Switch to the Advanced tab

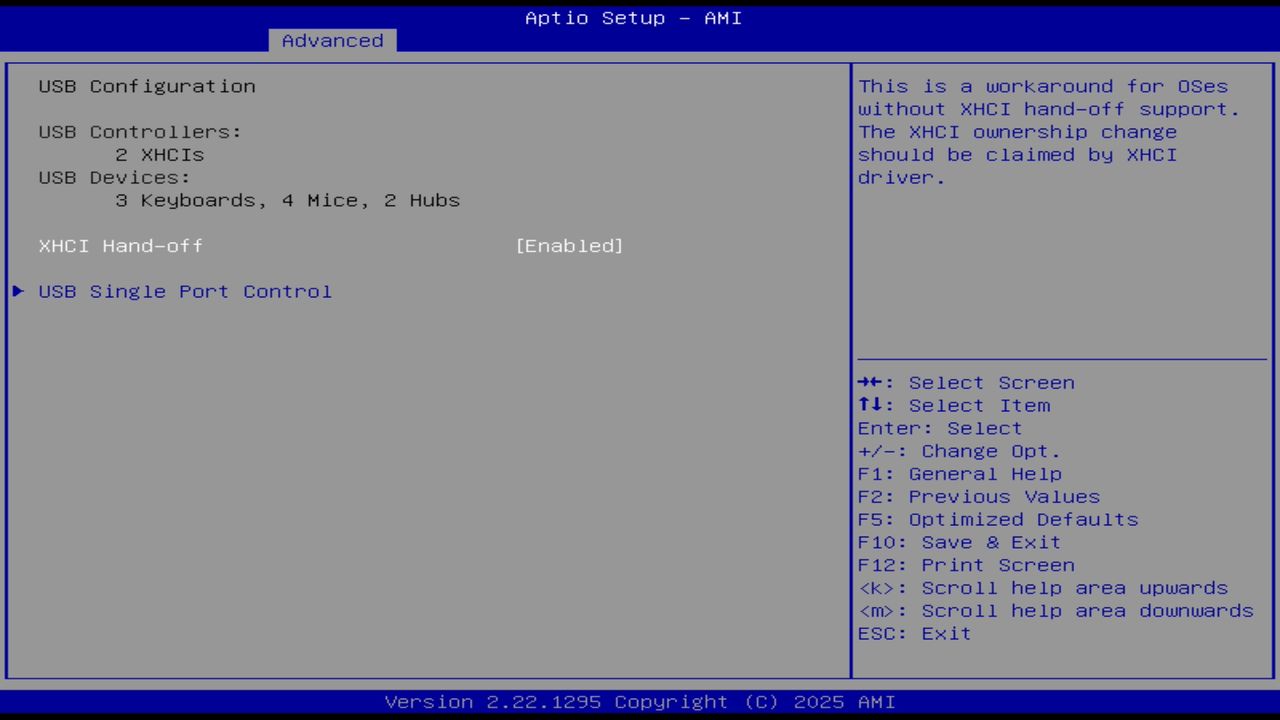[331, 40]
